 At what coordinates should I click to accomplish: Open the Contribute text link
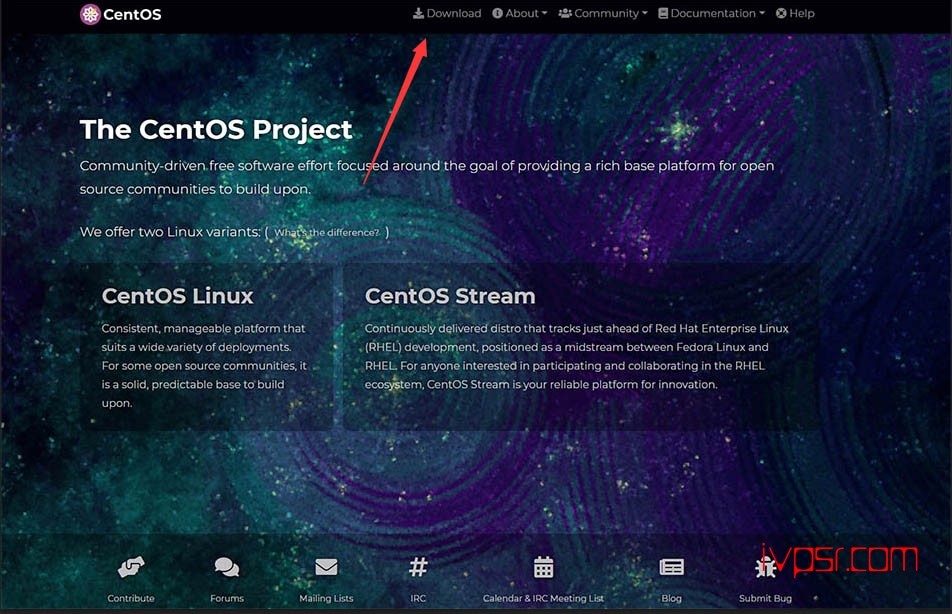coord(131,598)
